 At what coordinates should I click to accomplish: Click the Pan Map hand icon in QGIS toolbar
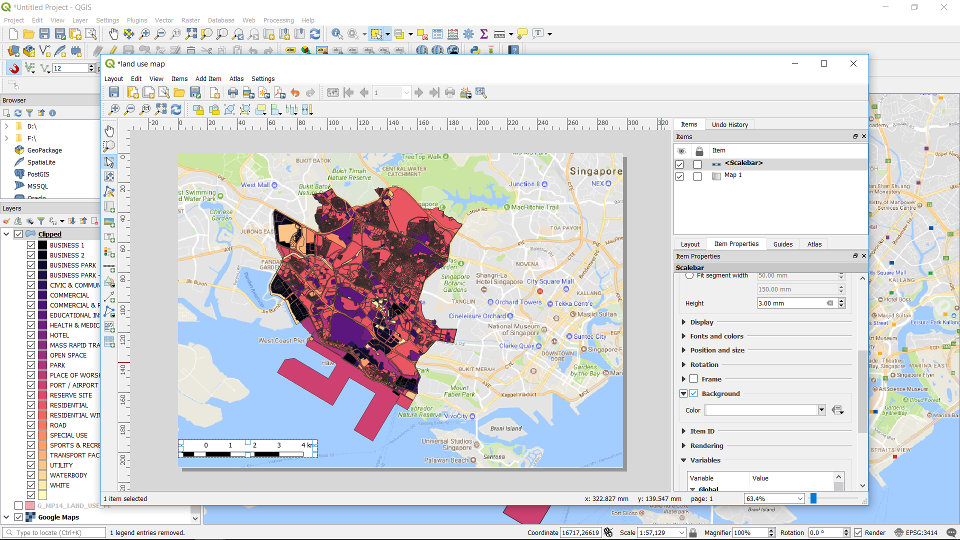112,34
